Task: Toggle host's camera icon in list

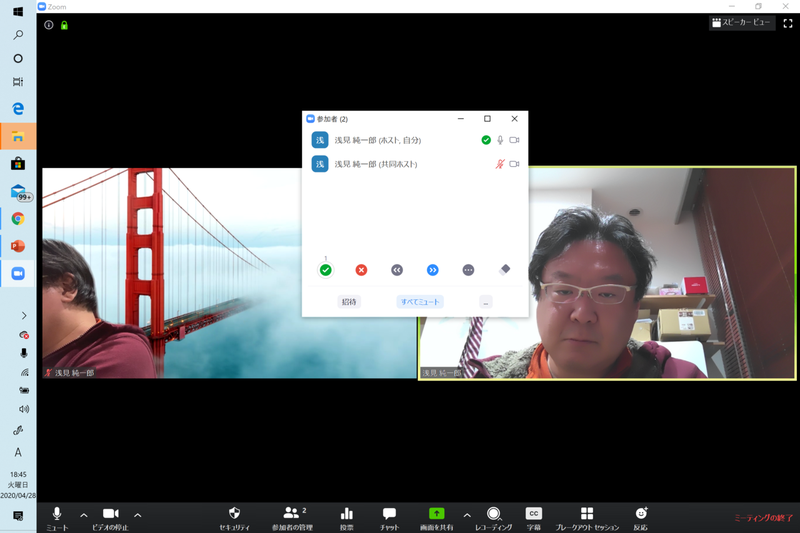Action: (514, 140)
